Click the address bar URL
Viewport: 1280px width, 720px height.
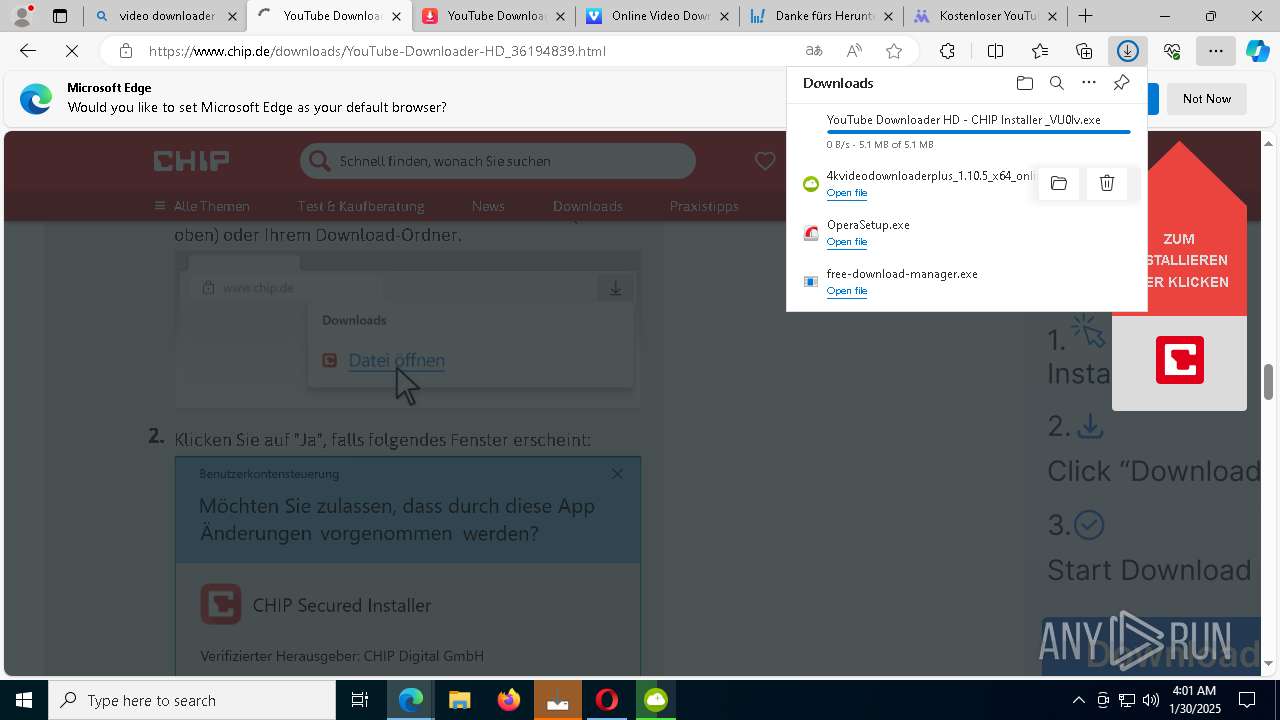[x=377, y=51]
